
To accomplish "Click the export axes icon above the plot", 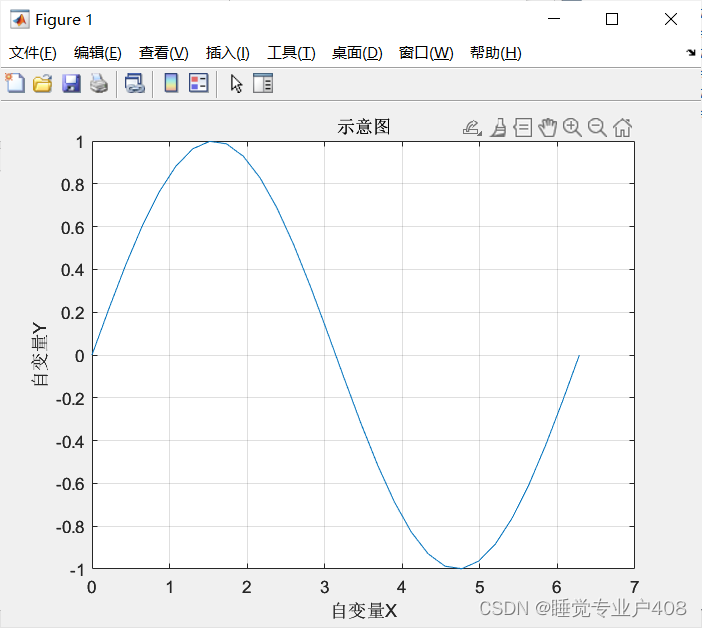I will pyautogui.click(x=472, y=128).
